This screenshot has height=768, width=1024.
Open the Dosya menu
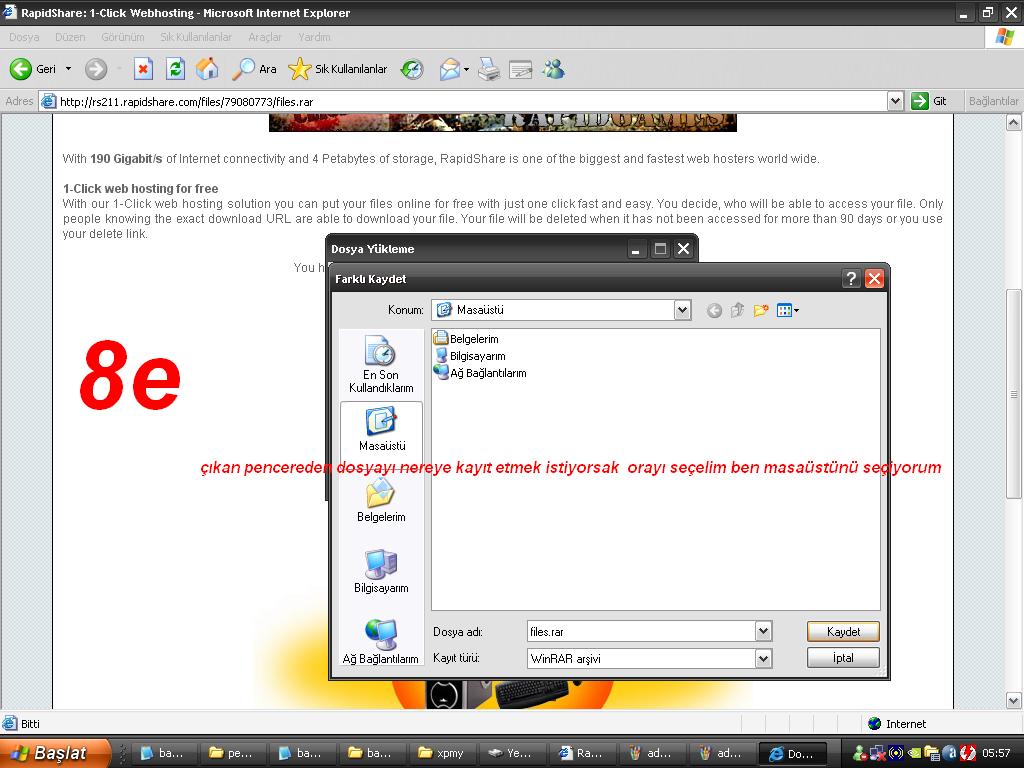click(x=24, y=37)
